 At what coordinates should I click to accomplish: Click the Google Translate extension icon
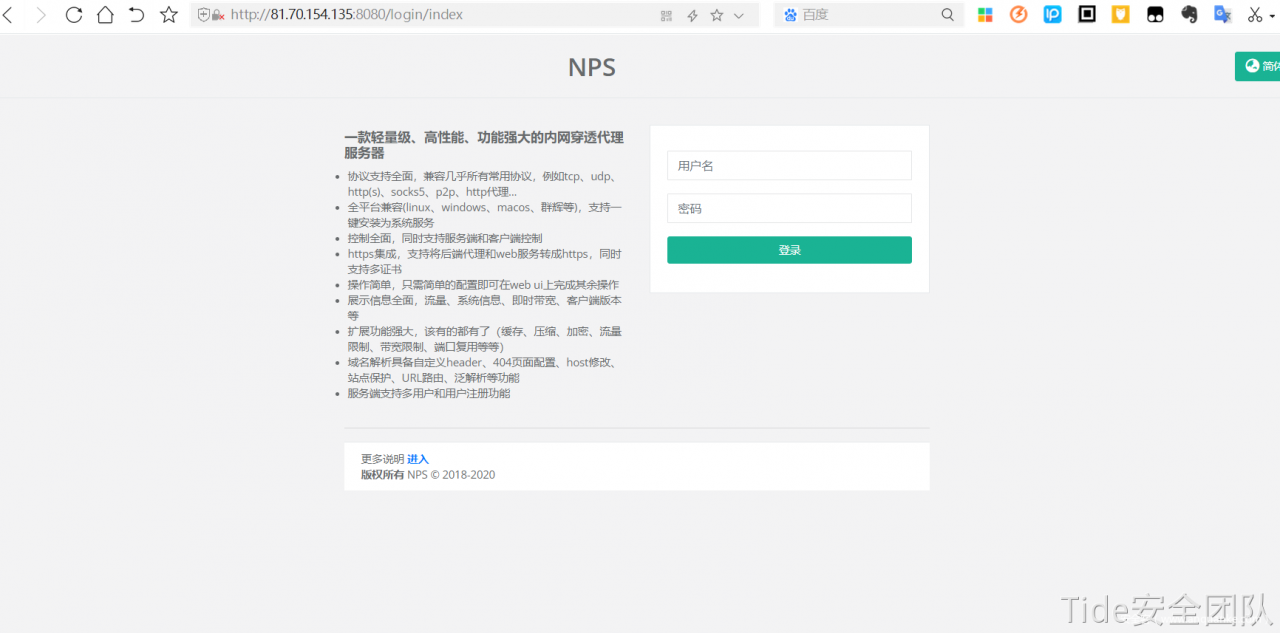point(1222,14)
